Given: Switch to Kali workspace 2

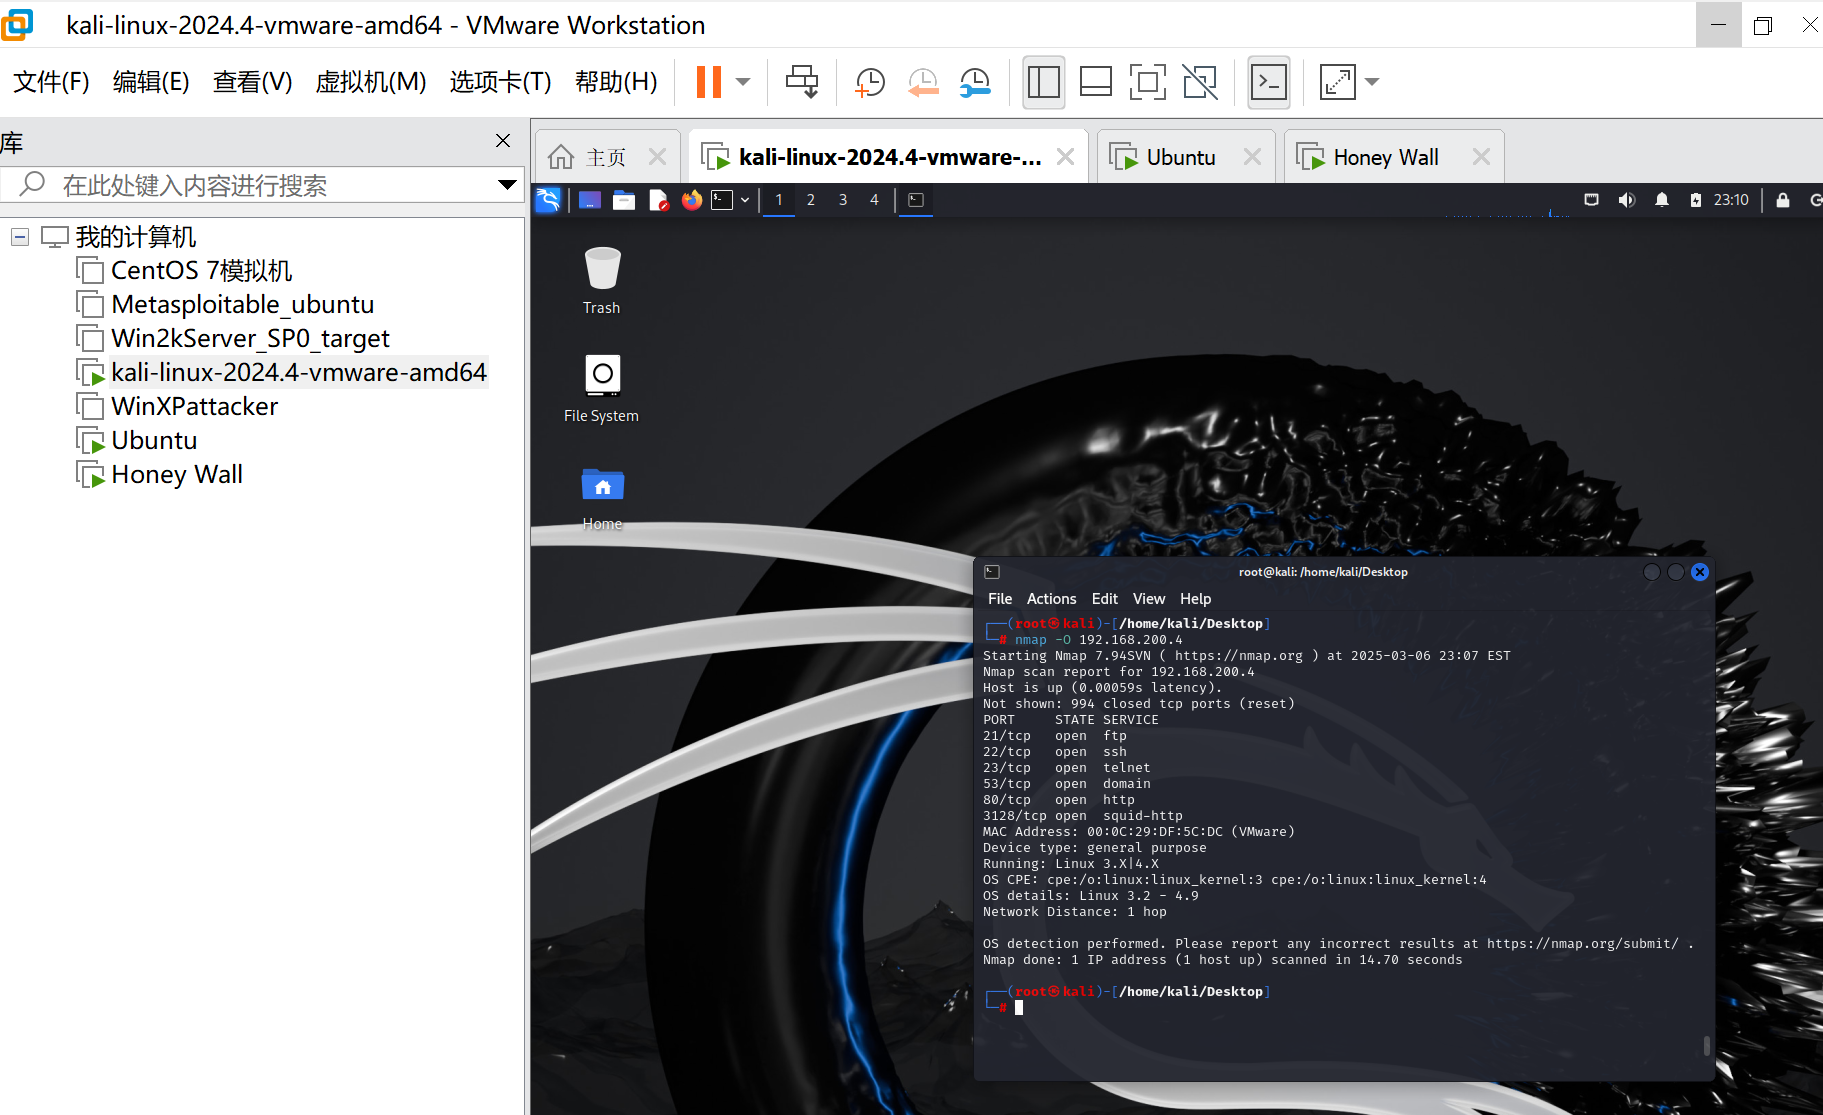Looking at the screenshot, I should (811, 200).
